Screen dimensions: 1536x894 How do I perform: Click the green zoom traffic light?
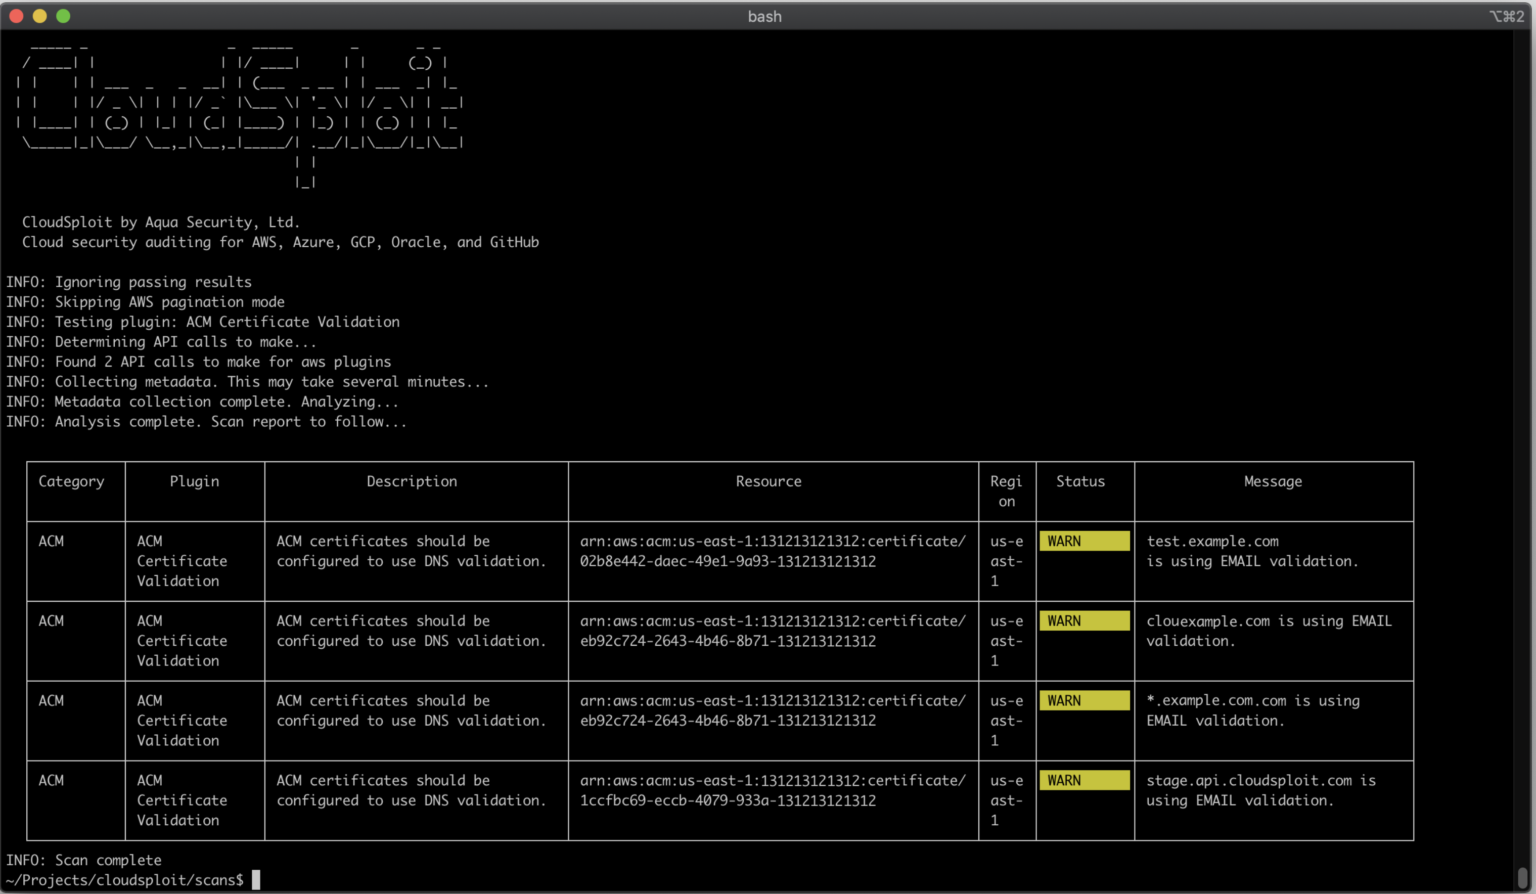[64, 16]
